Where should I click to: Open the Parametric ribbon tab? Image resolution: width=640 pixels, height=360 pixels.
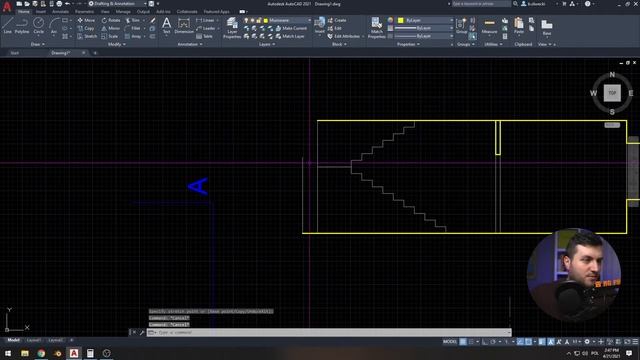[84, 12]
